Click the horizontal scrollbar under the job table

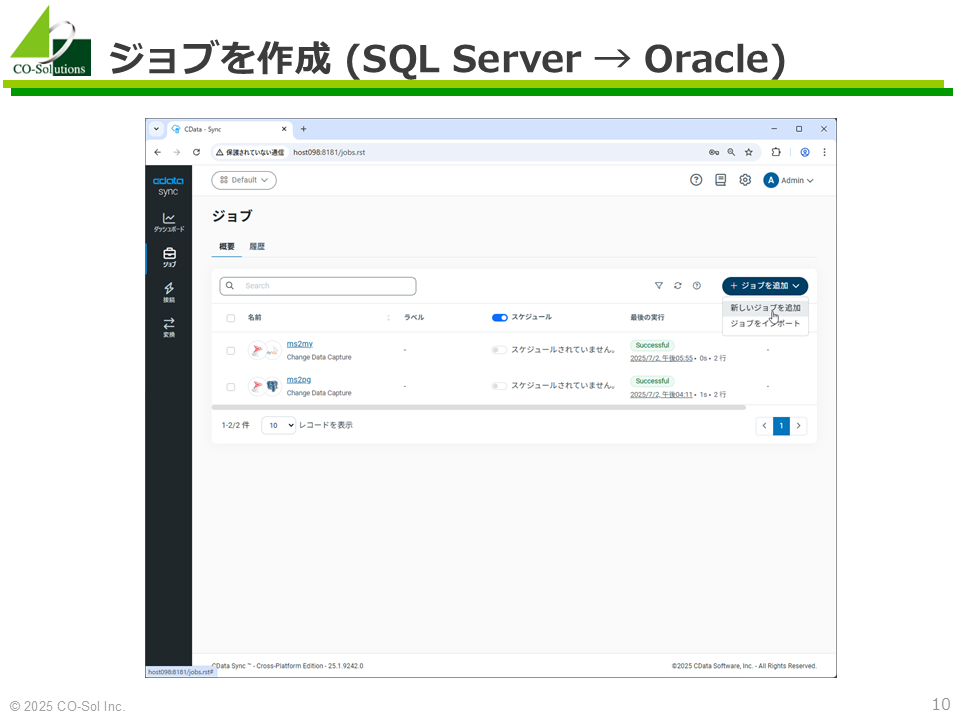coord(479,407)
